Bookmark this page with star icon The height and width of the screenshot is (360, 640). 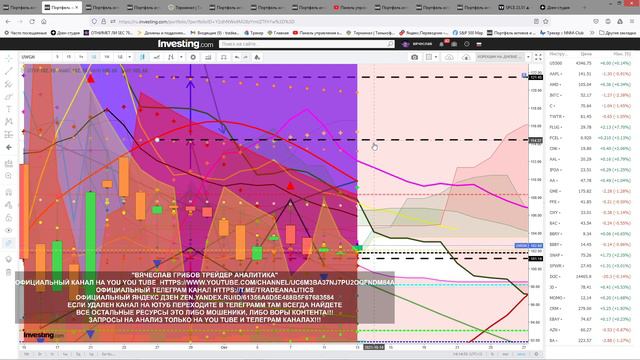tap(546, 21)
